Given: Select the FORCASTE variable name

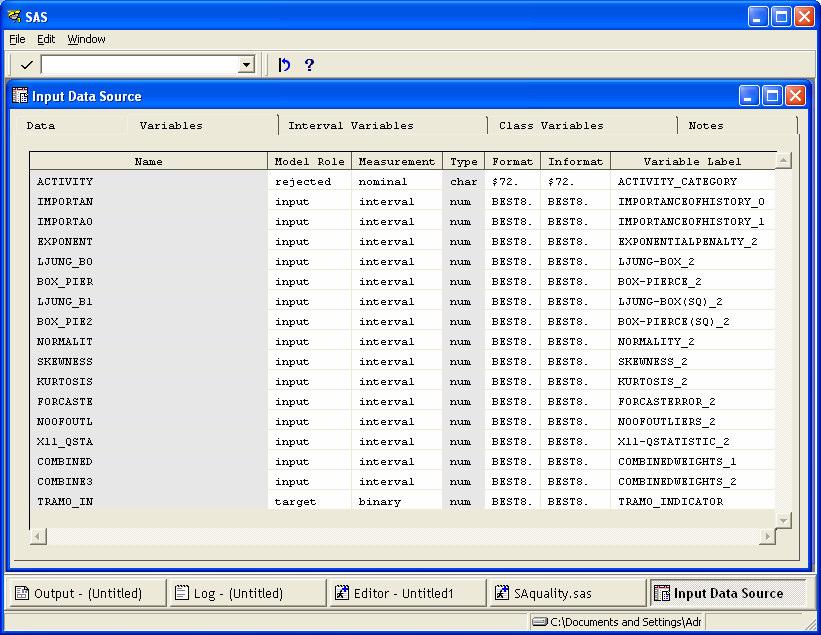Looking at the screenshot, I should click(65, 402).
